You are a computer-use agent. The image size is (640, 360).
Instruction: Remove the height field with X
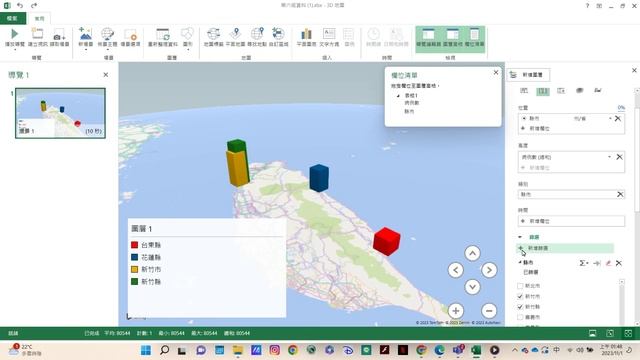click(619, 157)
